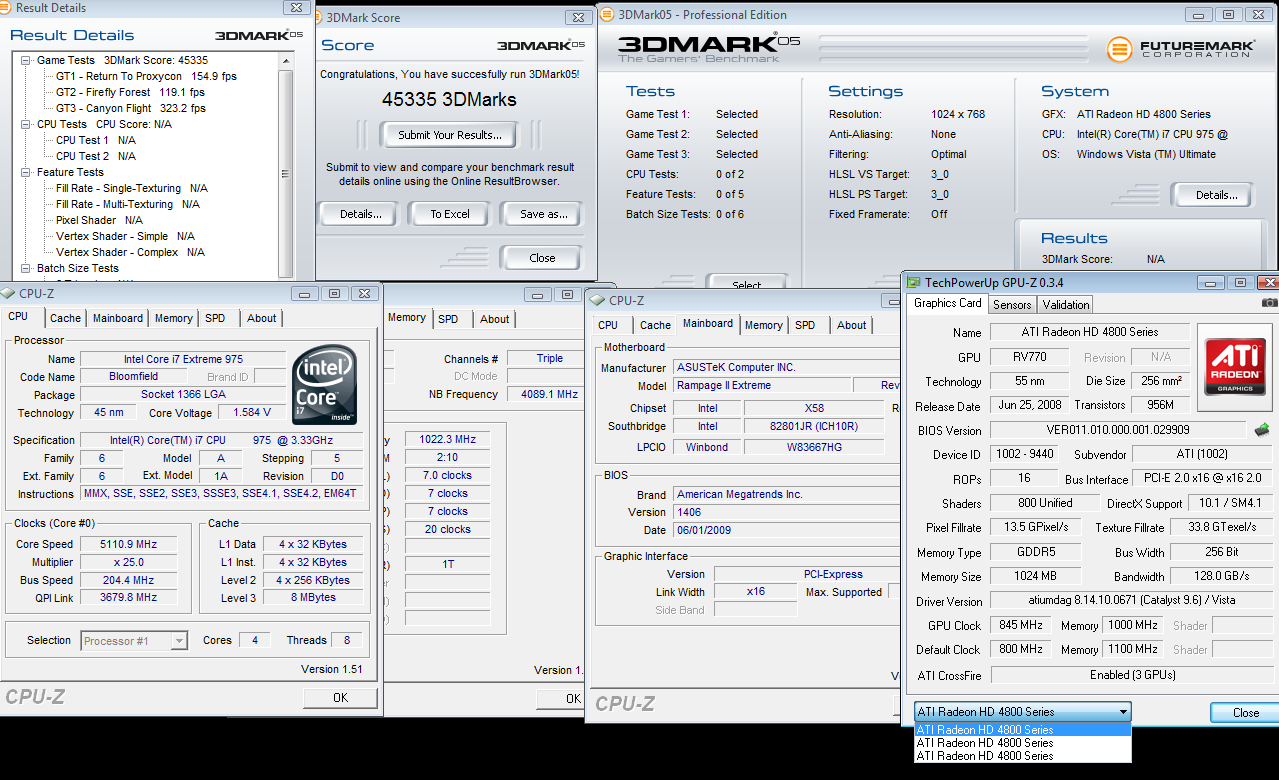
Task: Open Mainboard tab in left CPU-Z window
Action: coord(118,318)
